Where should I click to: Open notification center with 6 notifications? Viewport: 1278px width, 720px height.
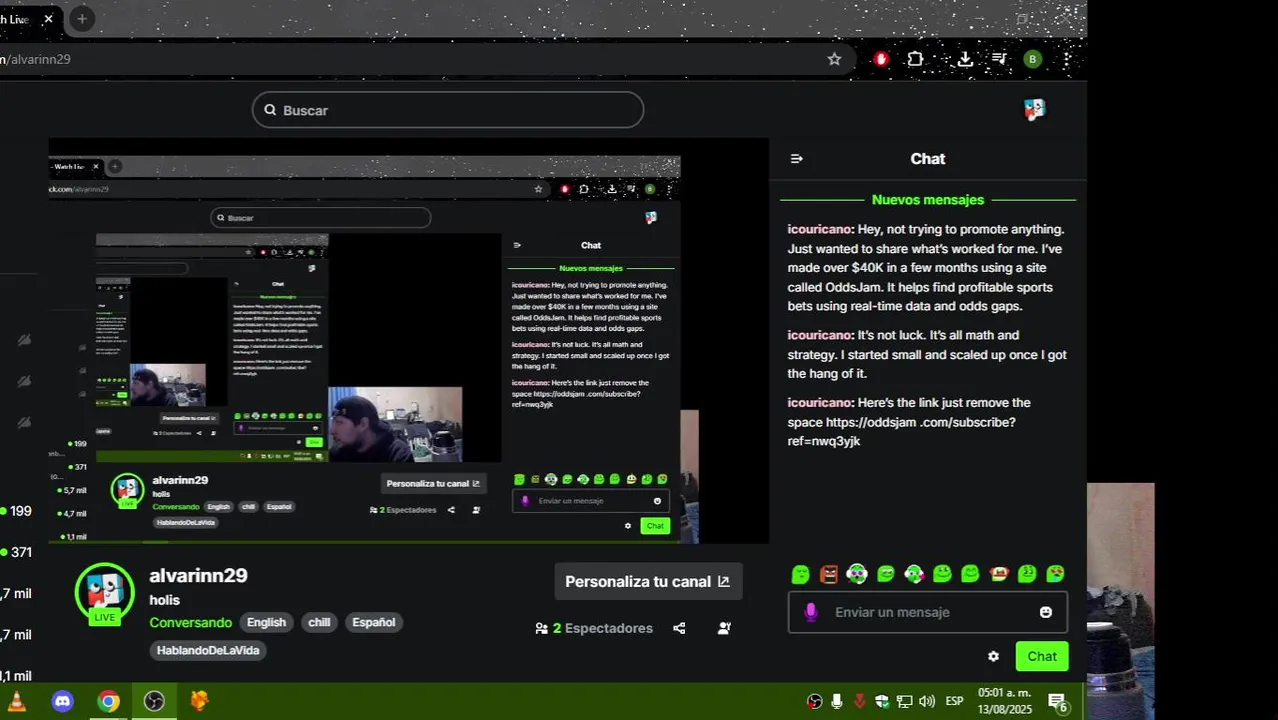1058,703
